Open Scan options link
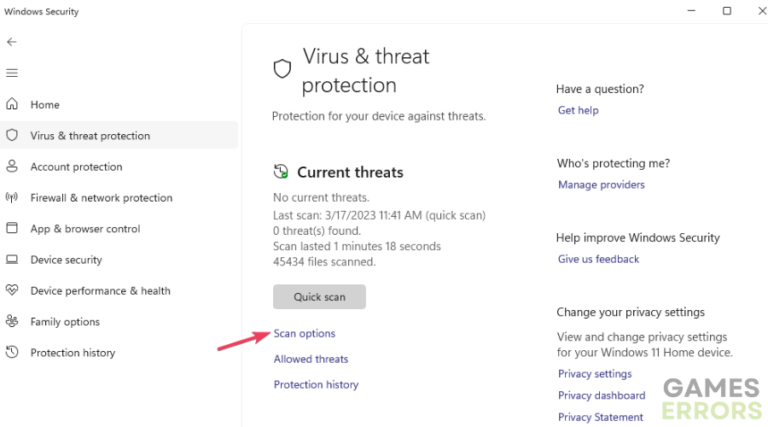 tap(305, 334)
